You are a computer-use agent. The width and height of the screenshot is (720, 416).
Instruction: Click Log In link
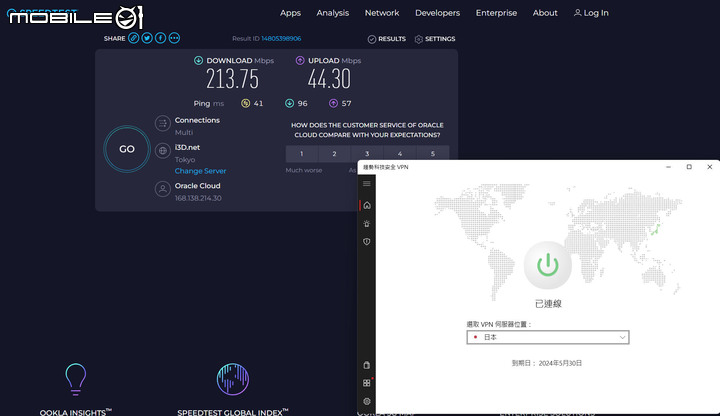click(591, 13)
